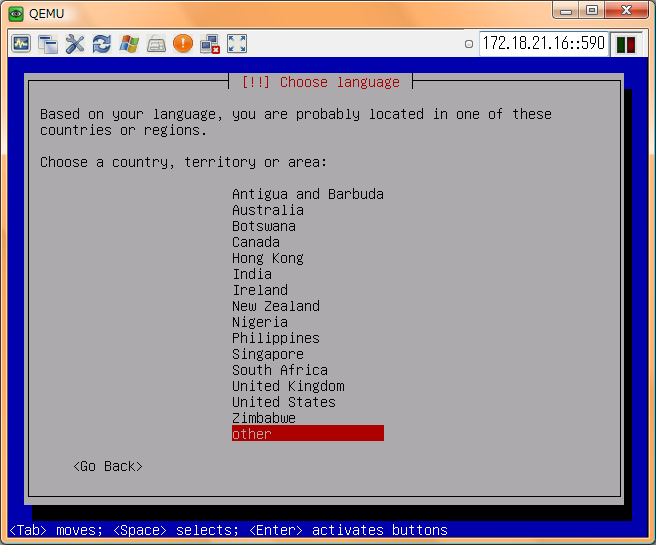Image resolution: width=656 pixels, height=545 pixels.
Task: Maximize the QEMU window
Action: point(592,10)
